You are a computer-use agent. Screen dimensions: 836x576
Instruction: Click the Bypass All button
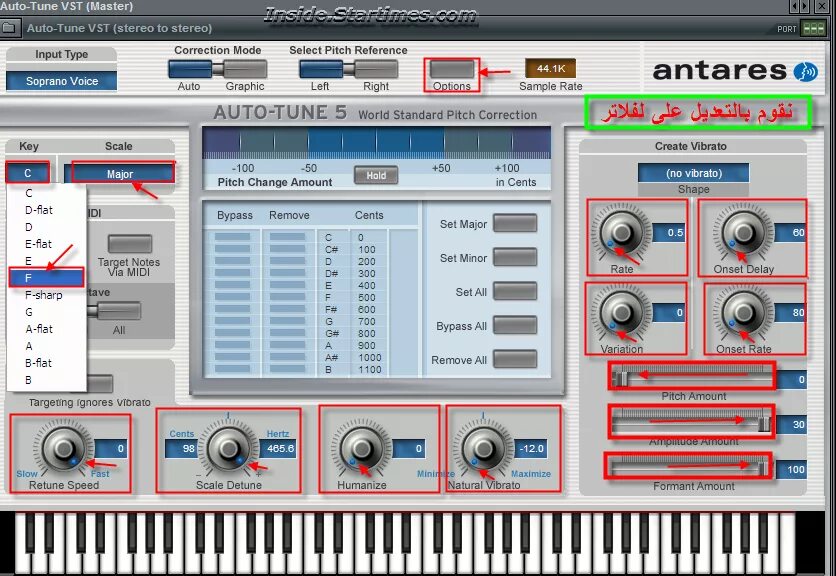pos(515,325)
